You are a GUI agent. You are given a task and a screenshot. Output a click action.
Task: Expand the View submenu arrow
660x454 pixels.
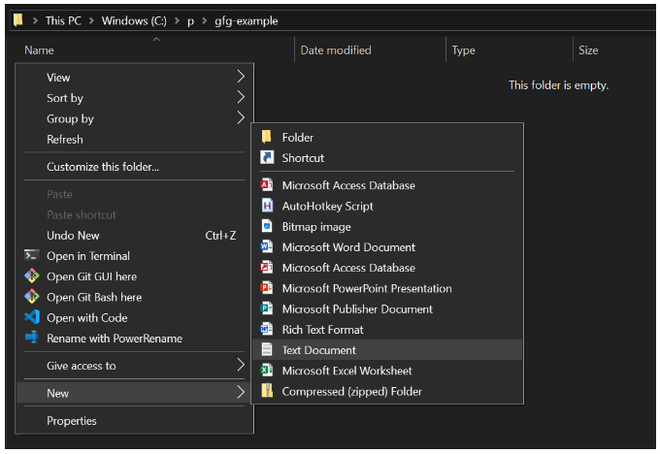pos(240,77)
